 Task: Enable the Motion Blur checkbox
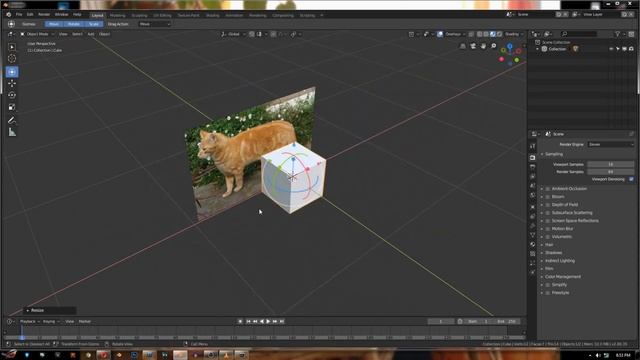click(548, 229)
